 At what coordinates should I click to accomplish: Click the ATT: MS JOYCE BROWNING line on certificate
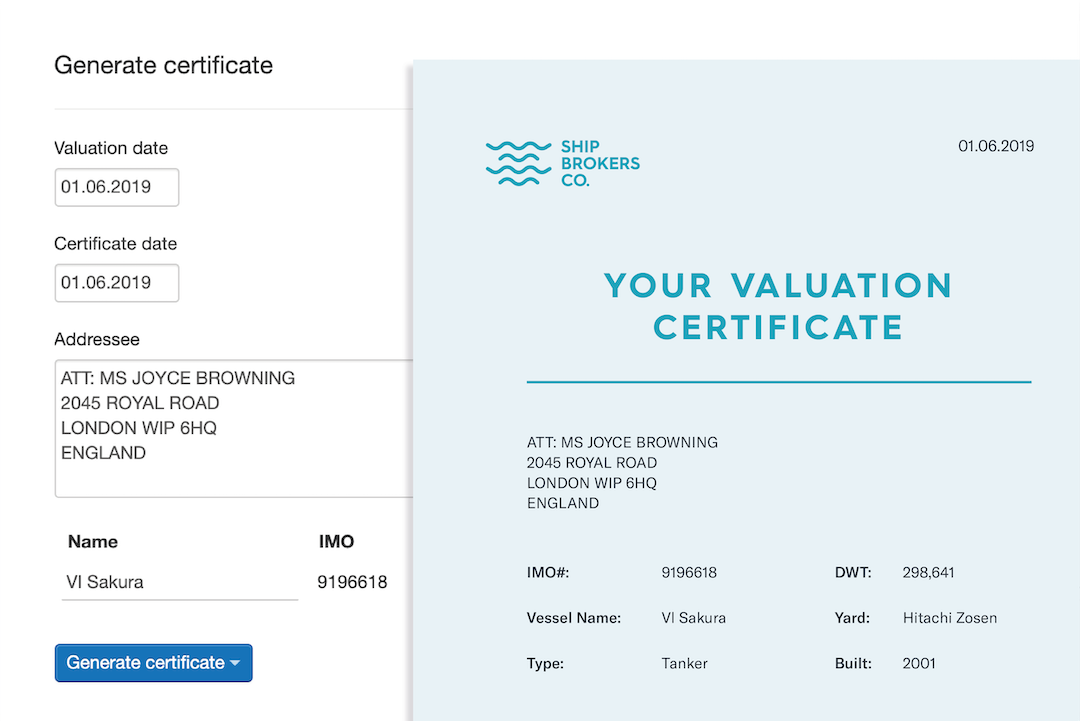tap(623, 443)
